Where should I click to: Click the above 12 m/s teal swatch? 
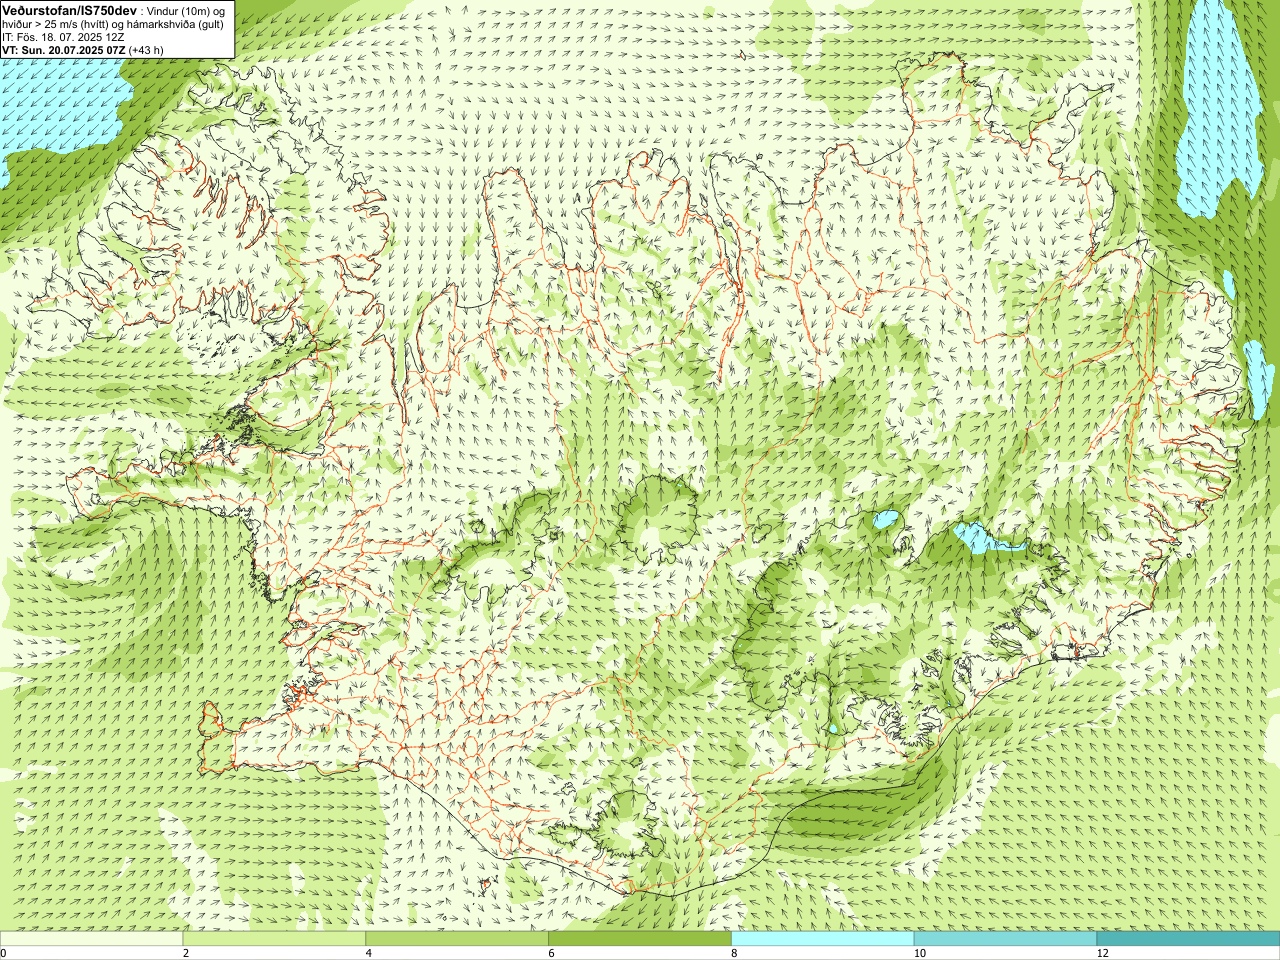point(1188,939)
